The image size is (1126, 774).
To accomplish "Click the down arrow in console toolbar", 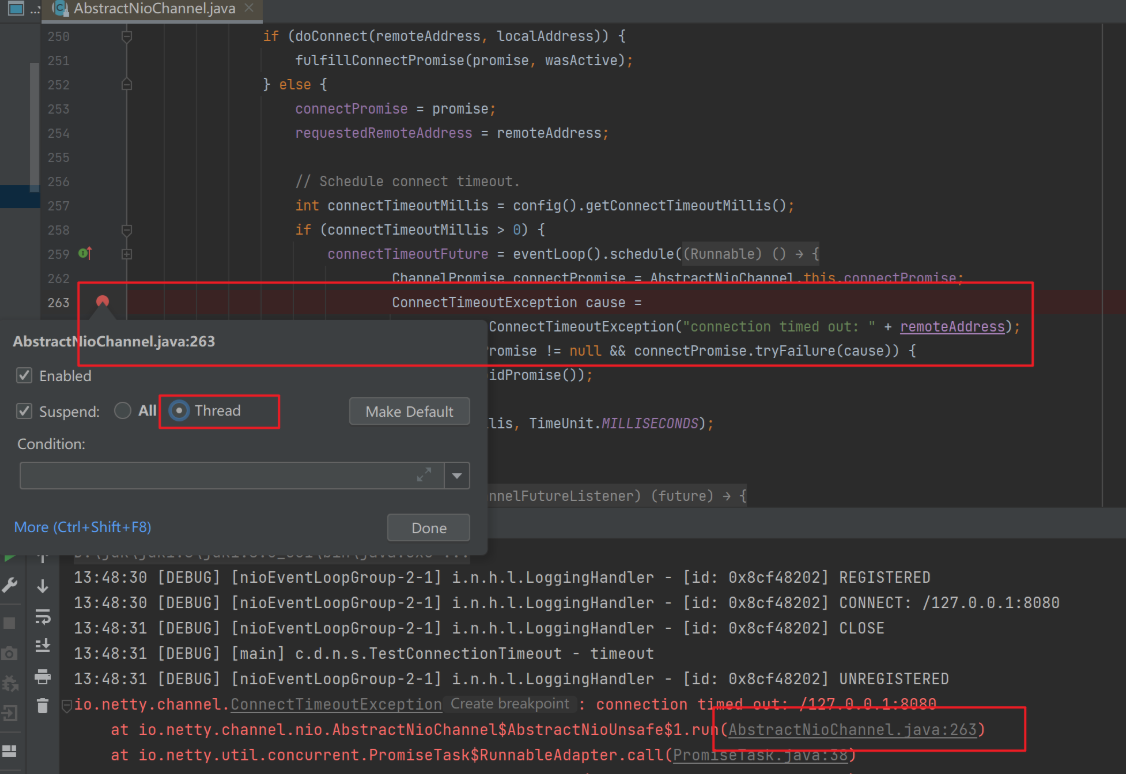I will point(42,586).
